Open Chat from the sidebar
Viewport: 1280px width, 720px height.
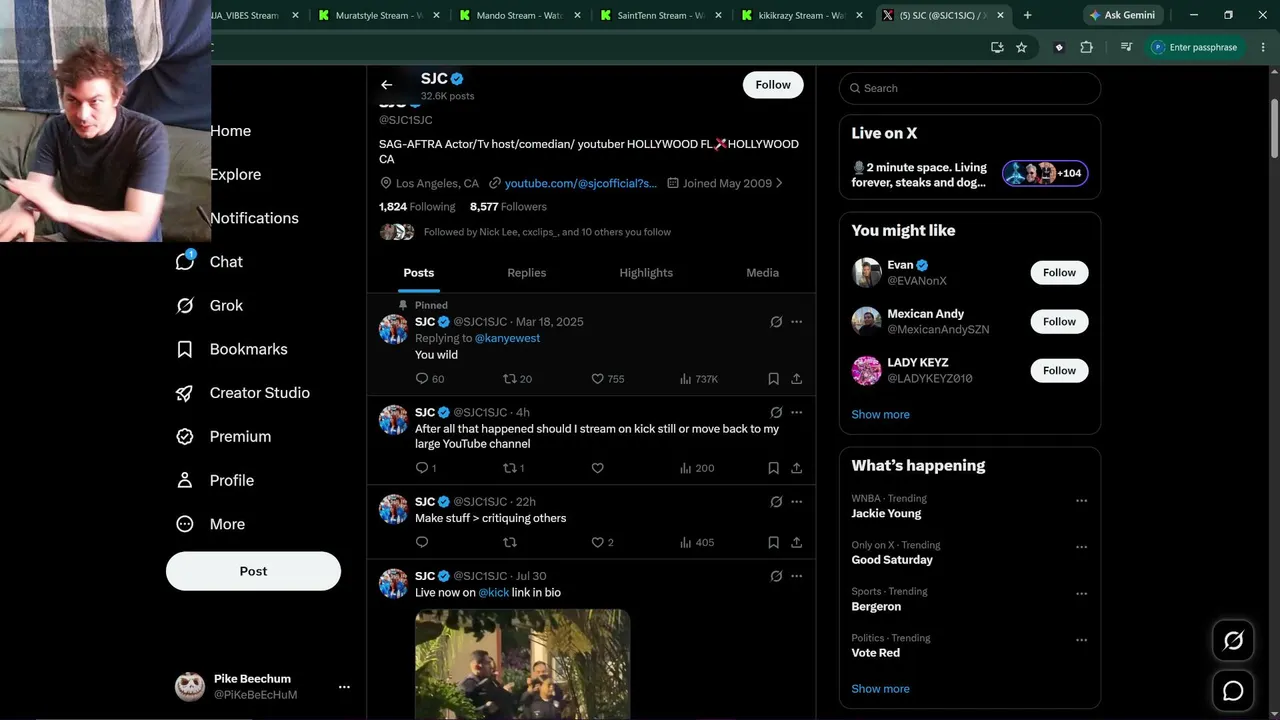tap(209, 262)
